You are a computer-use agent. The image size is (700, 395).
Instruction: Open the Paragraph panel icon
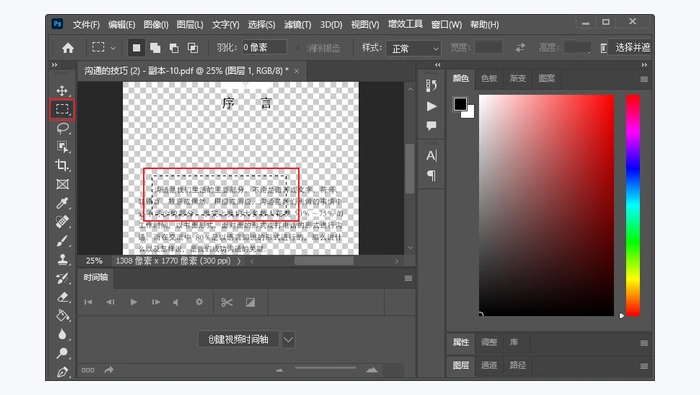point(431,175)
